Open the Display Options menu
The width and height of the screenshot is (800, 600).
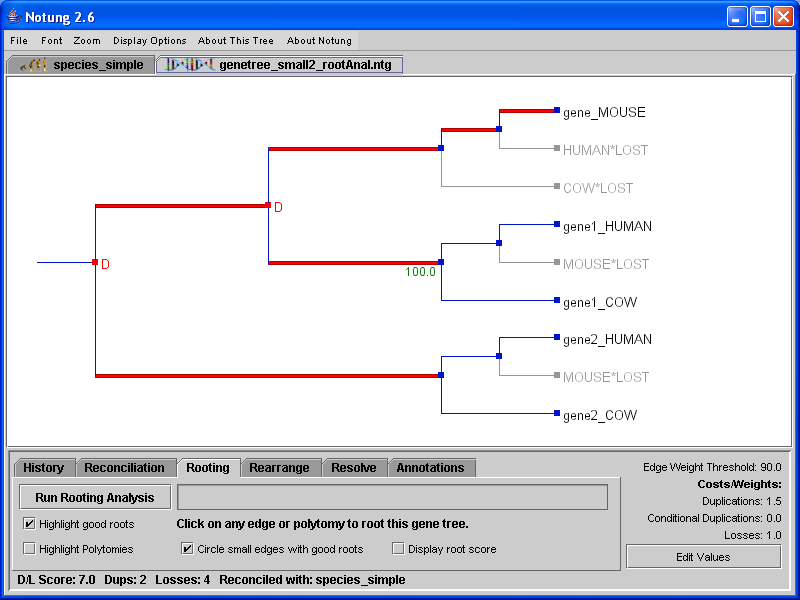click(x=149, y=41)
